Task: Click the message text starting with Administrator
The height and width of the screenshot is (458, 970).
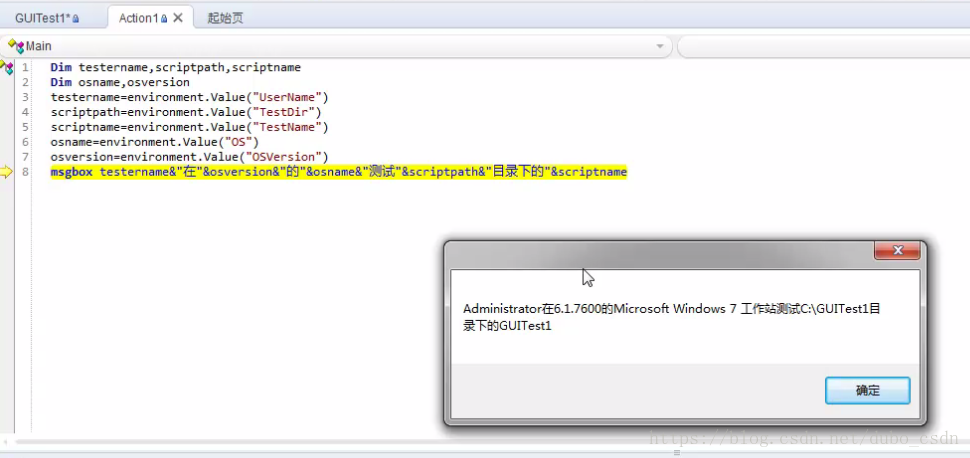Action: coord(671,317)
